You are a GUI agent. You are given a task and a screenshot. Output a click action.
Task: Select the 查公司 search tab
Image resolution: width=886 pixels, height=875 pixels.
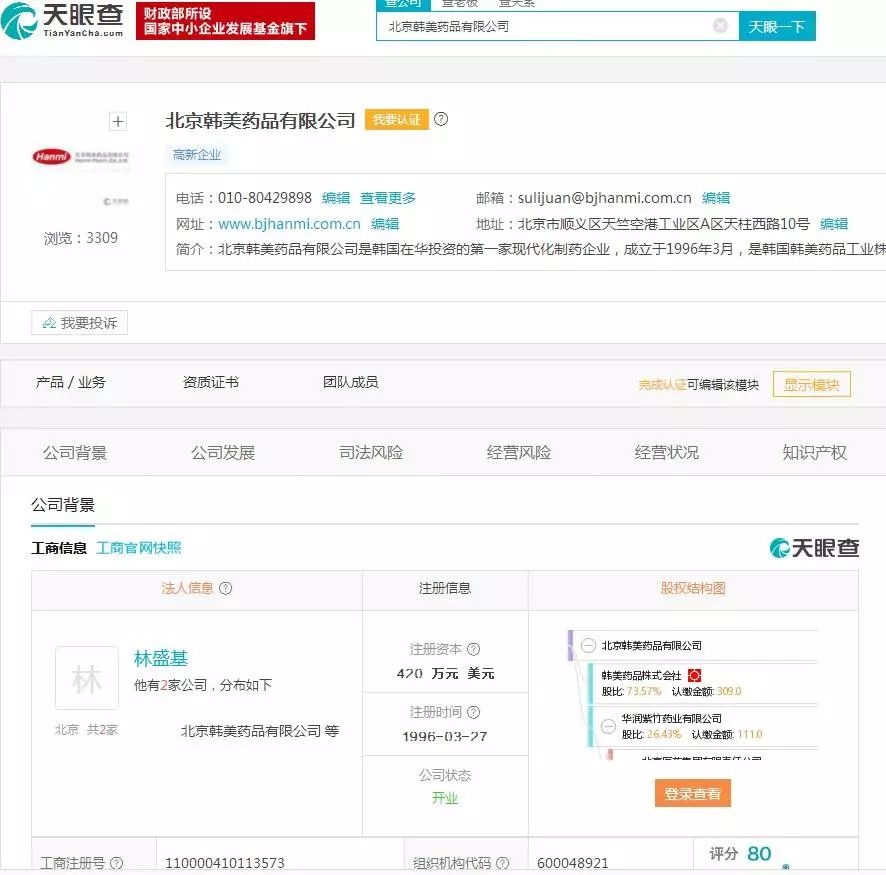(x=403, y=4)
